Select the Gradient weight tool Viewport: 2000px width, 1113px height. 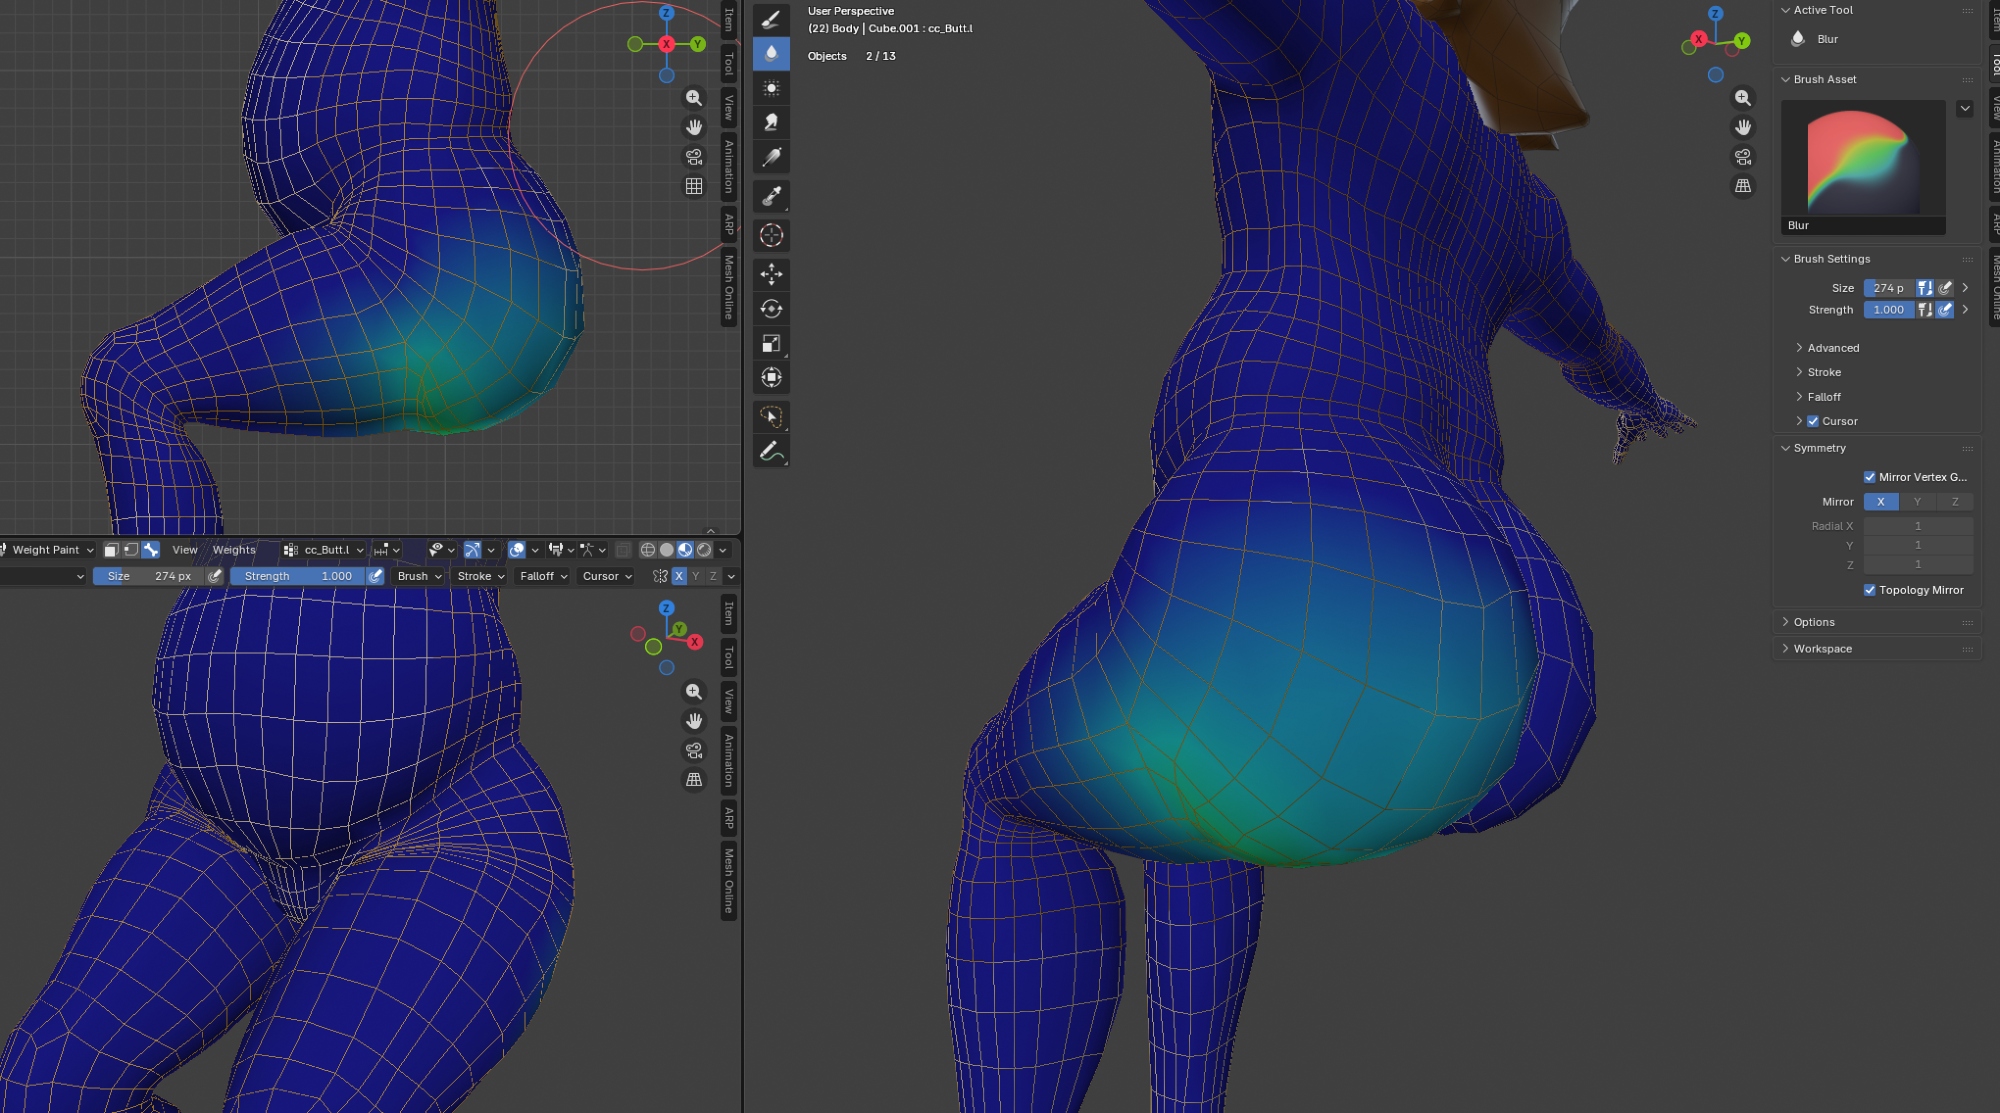[771, 157]
